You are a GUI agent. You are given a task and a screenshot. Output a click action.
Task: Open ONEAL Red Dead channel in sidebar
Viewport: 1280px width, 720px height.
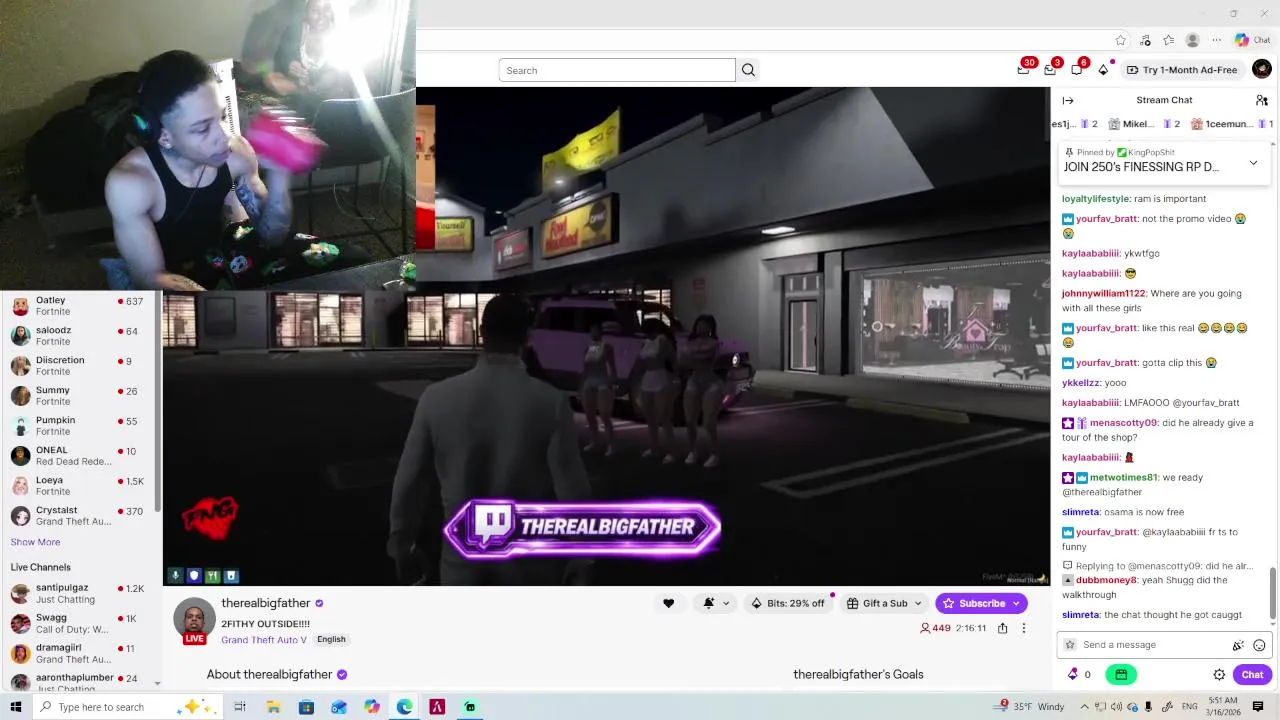click(x=80, y=456)
